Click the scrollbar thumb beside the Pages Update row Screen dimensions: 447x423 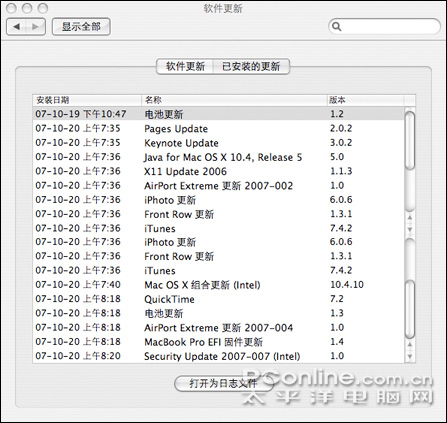410,140
